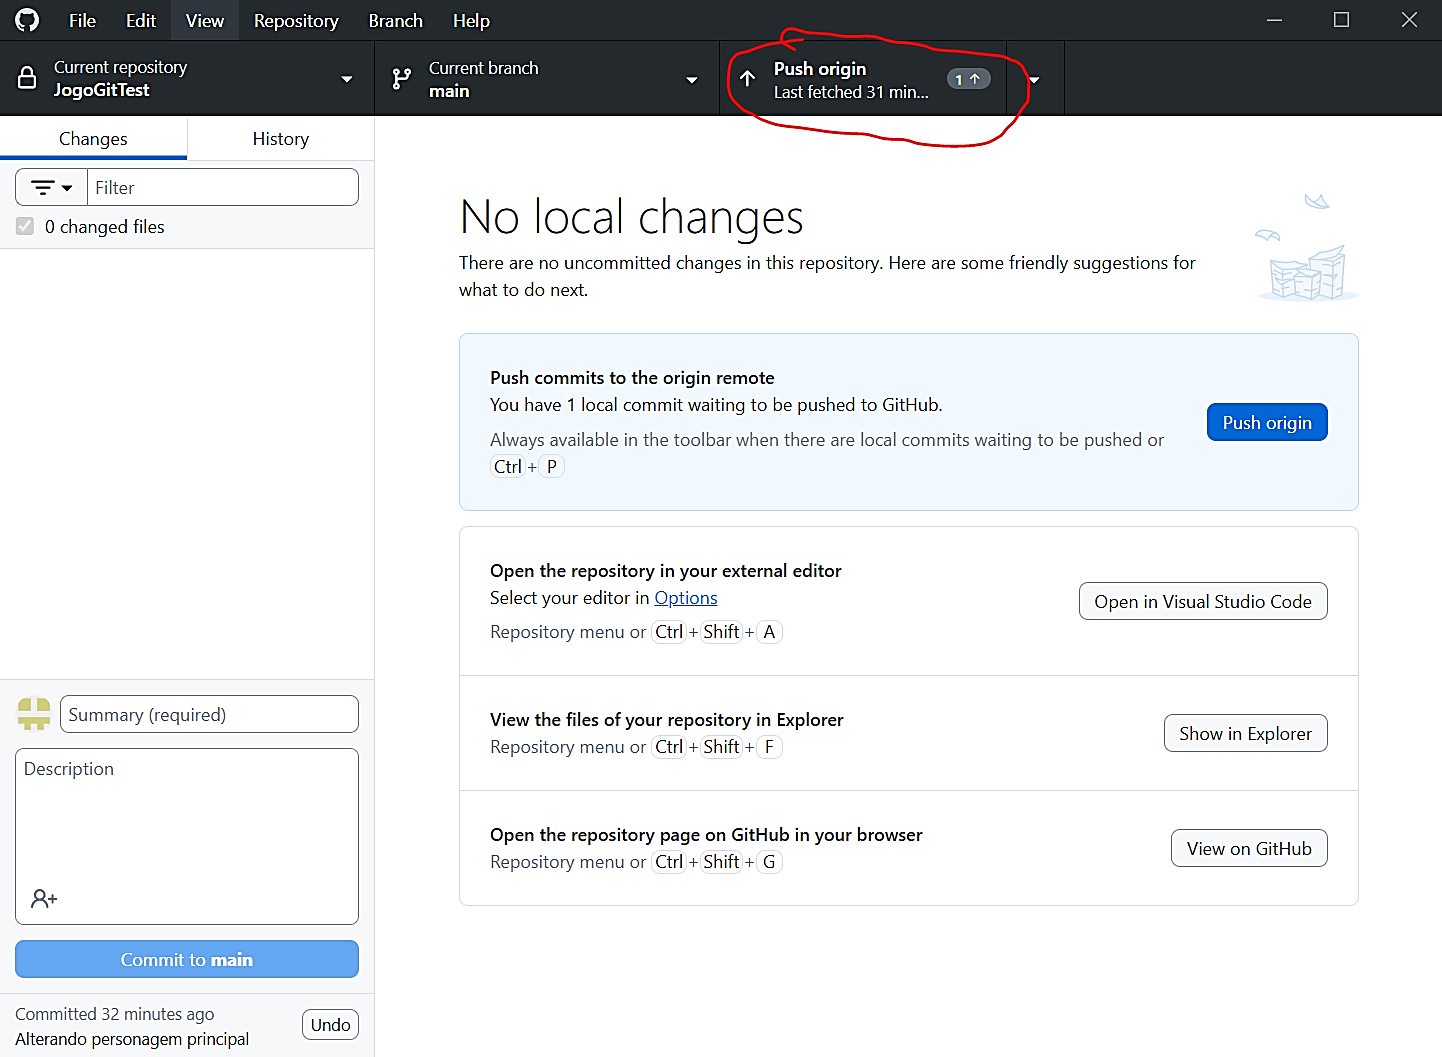Screen dimensions: 1442x1057
Task: Click the repository lock icon
Action: 27,78
